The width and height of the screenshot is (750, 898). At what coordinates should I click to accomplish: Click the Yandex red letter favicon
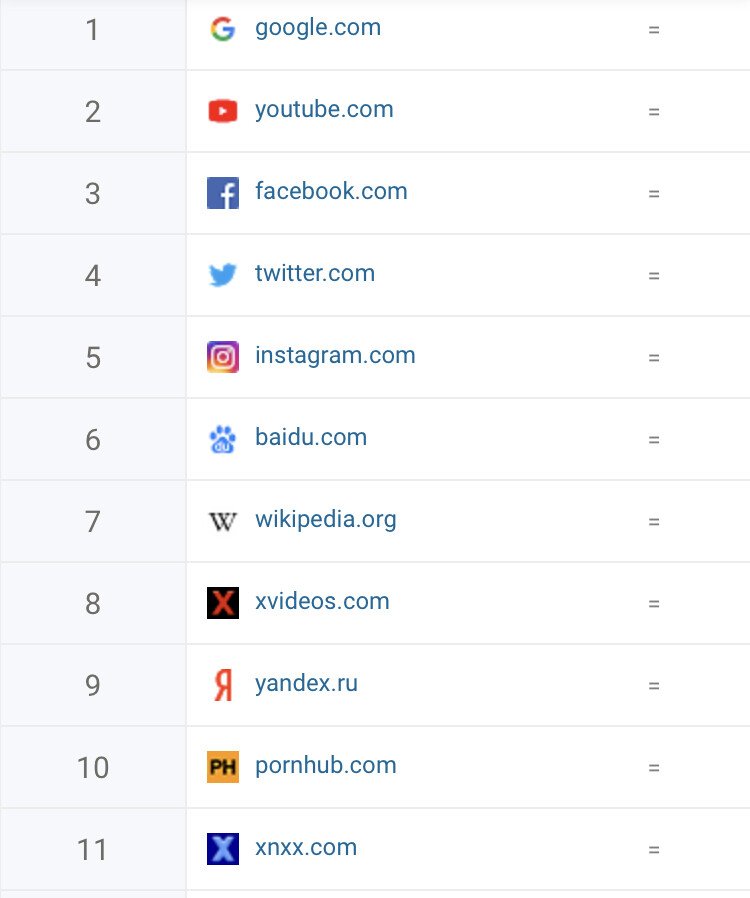click(x=222, y=685)
